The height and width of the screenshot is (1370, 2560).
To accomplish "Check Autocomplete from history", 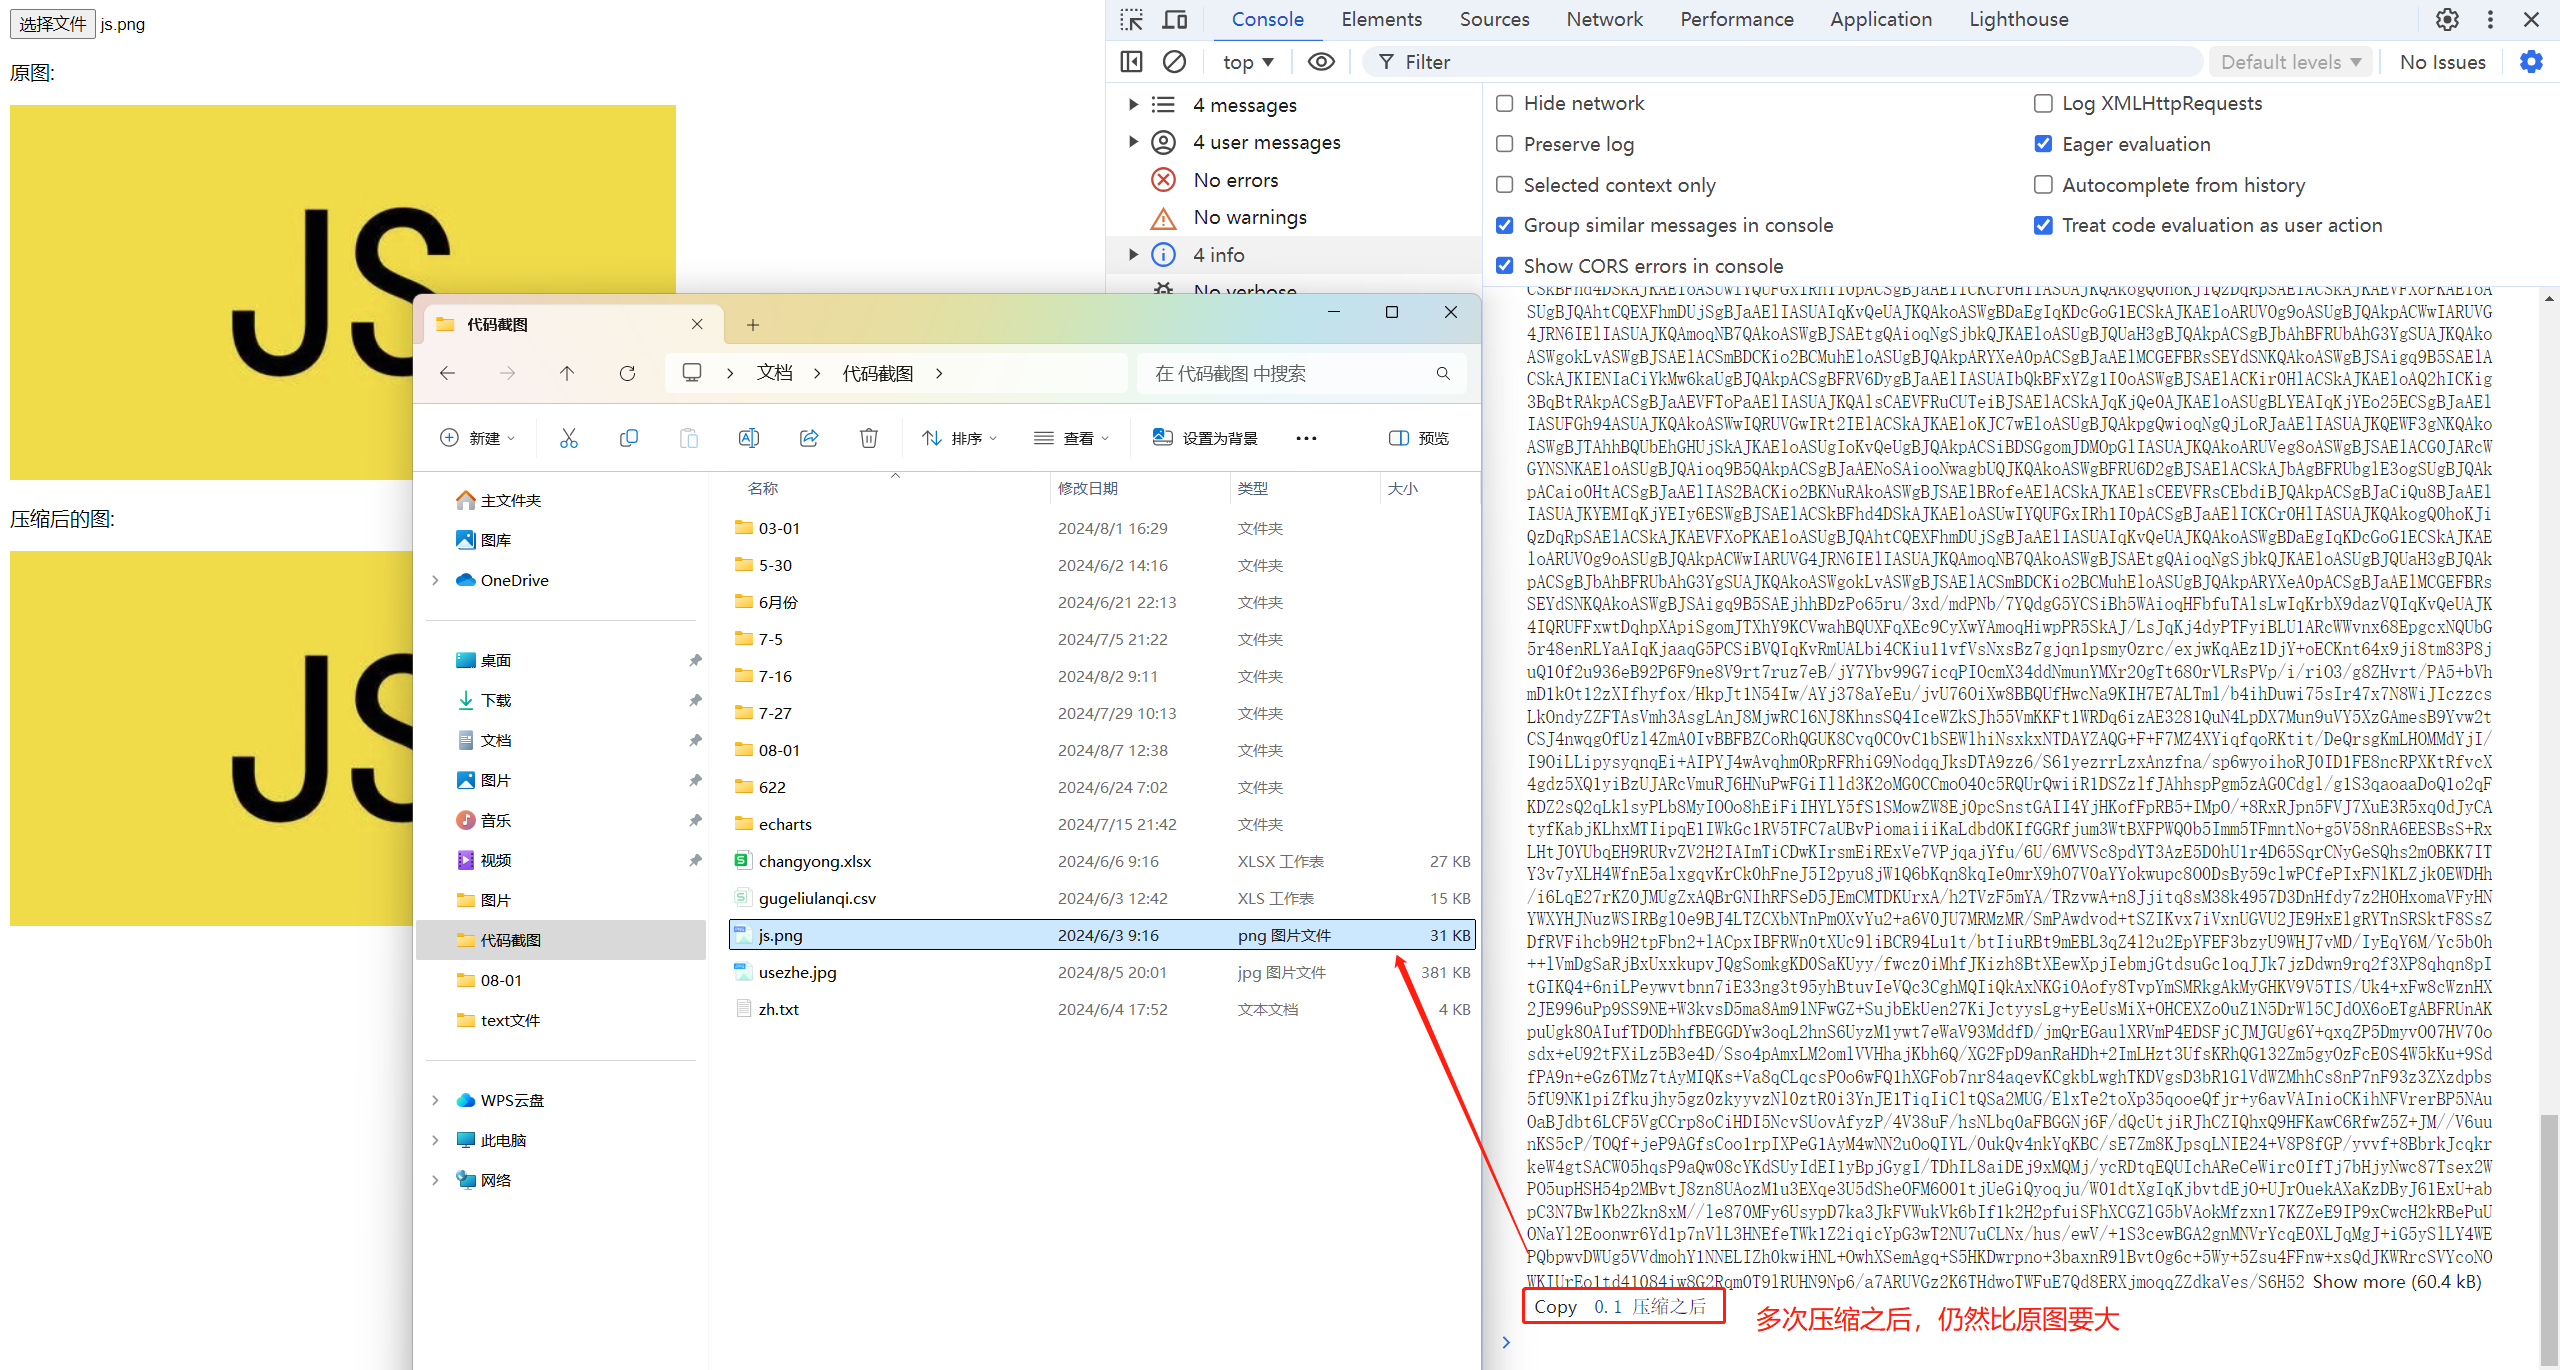I will coord(2043,185).
